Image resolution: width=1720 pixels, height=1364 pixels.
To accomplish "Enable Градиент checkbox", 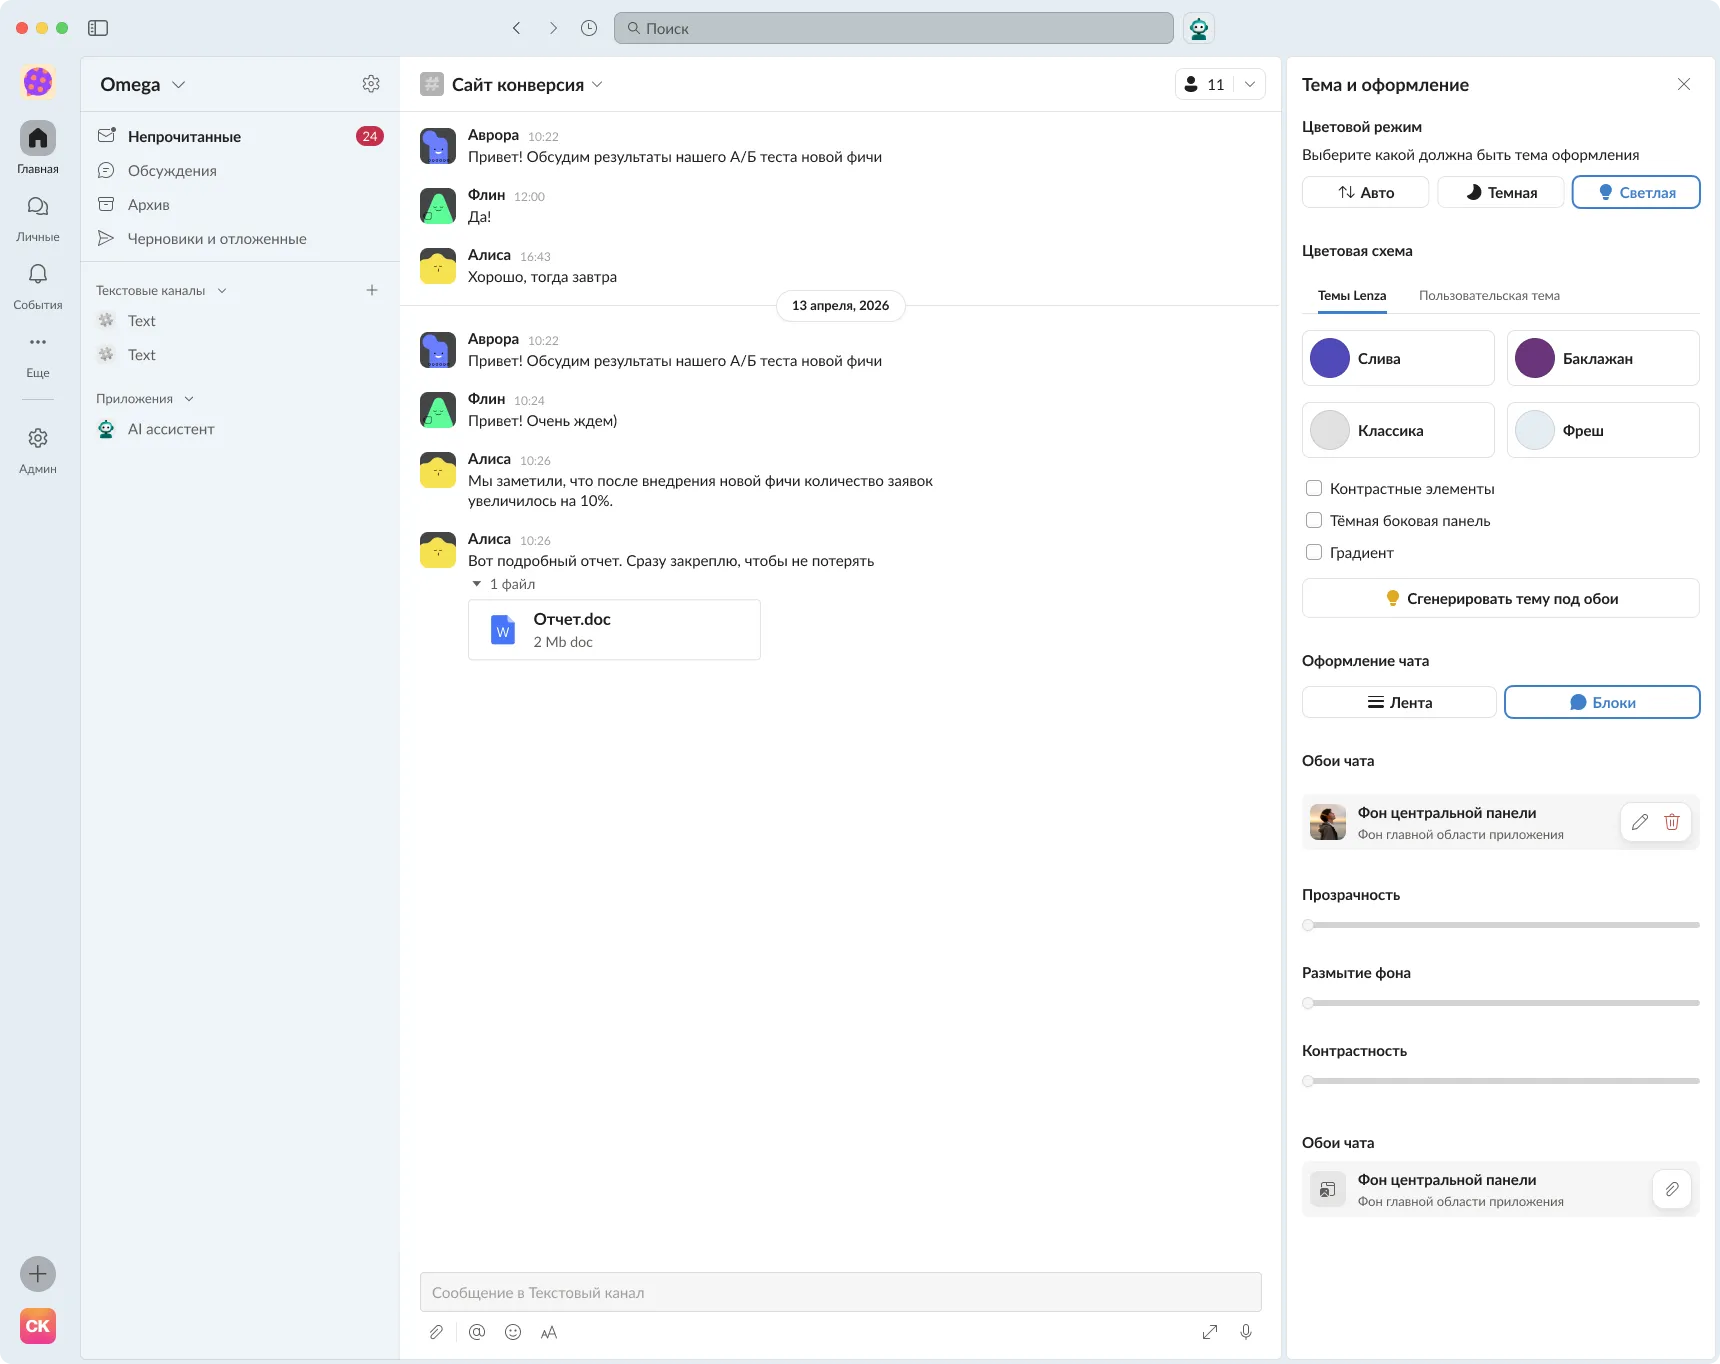I will coord(1314,552).
